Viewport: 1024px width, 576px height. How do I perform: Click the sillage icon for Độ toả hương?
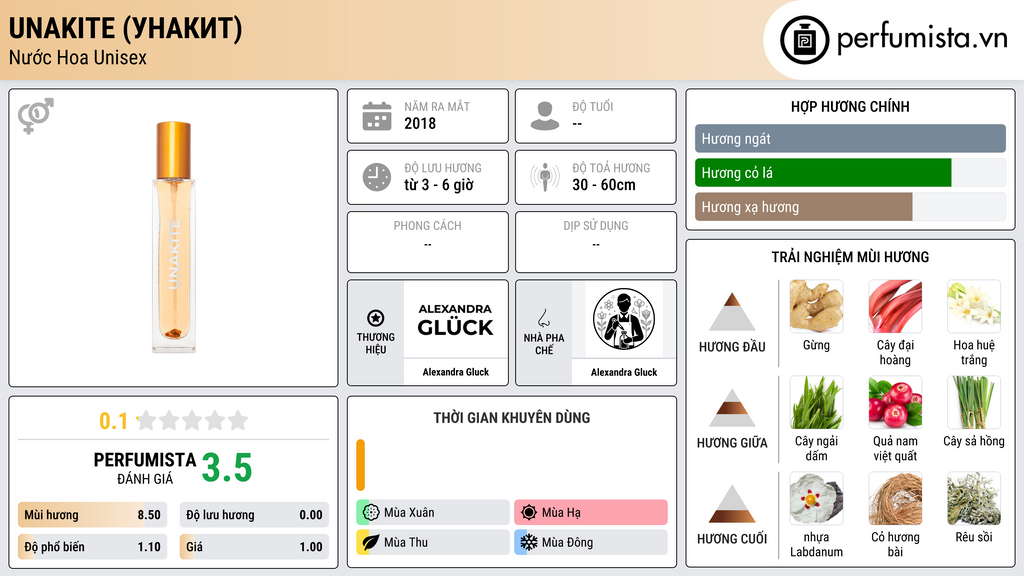[x=545, y=177]
